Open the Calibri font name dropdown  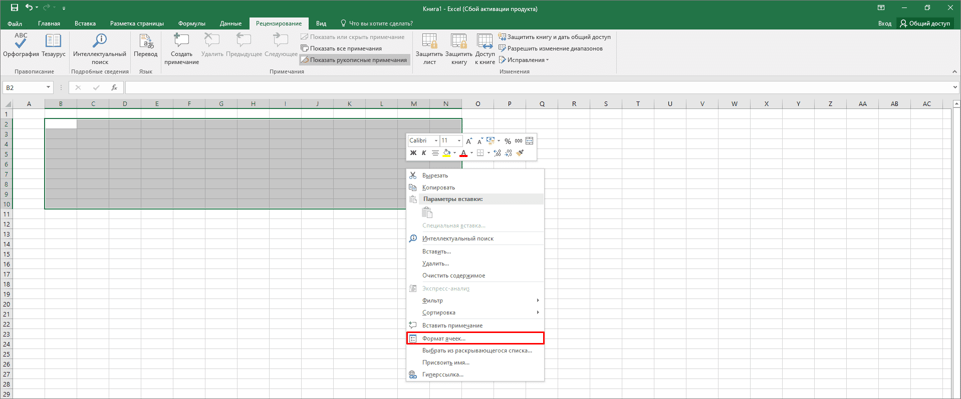click(436, 141)
